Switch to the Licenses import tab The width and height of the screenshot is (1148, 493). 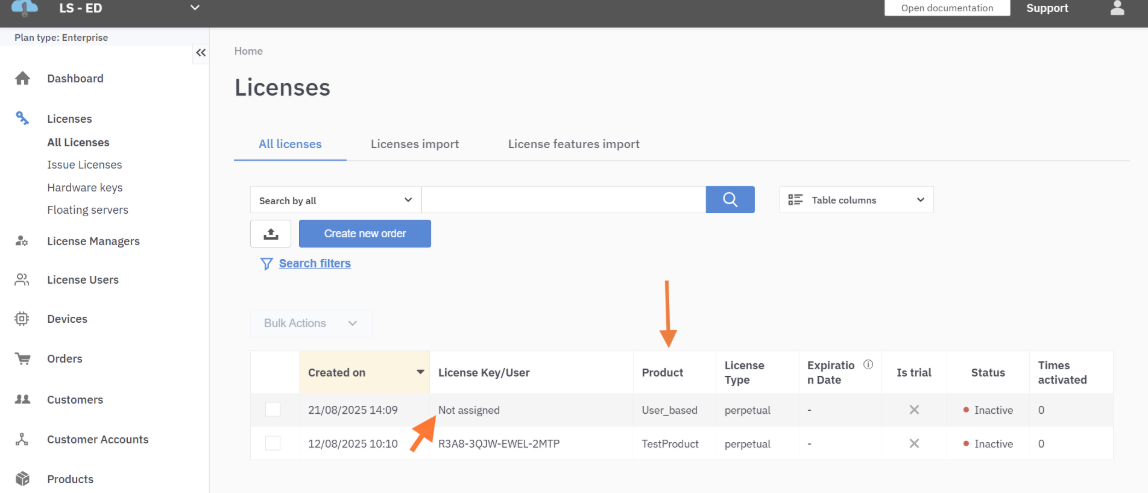tap(414, 144)
